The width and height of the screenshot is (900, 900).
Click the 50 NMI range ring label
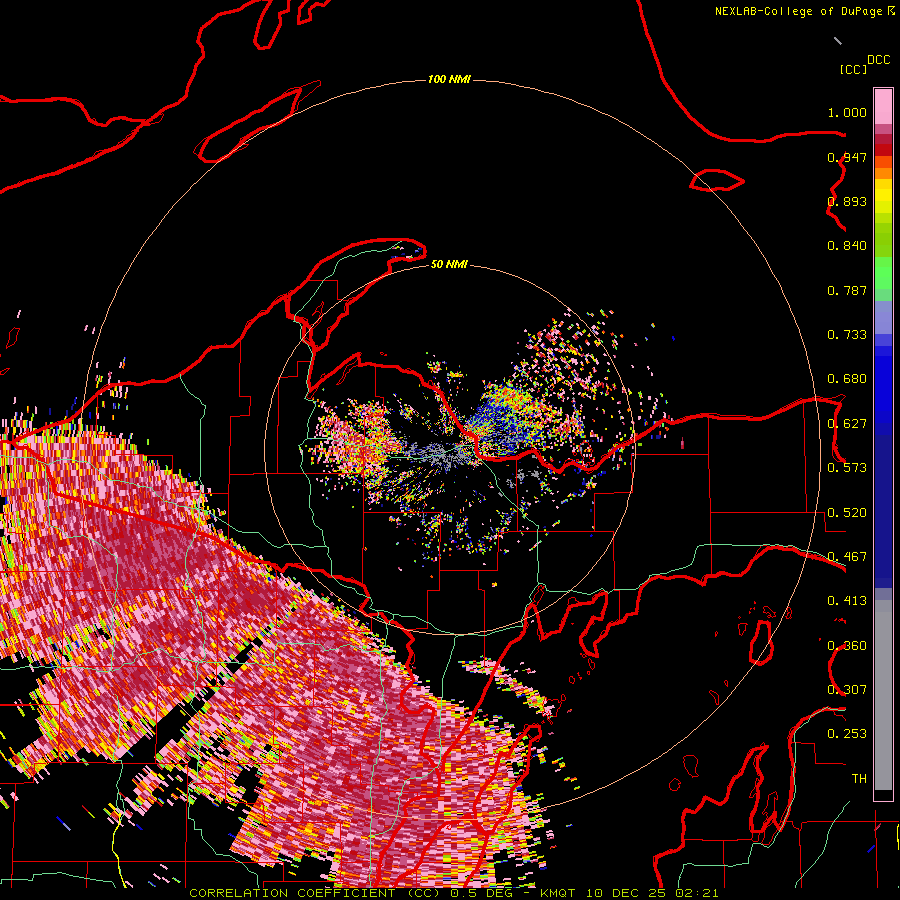point(449,265)
